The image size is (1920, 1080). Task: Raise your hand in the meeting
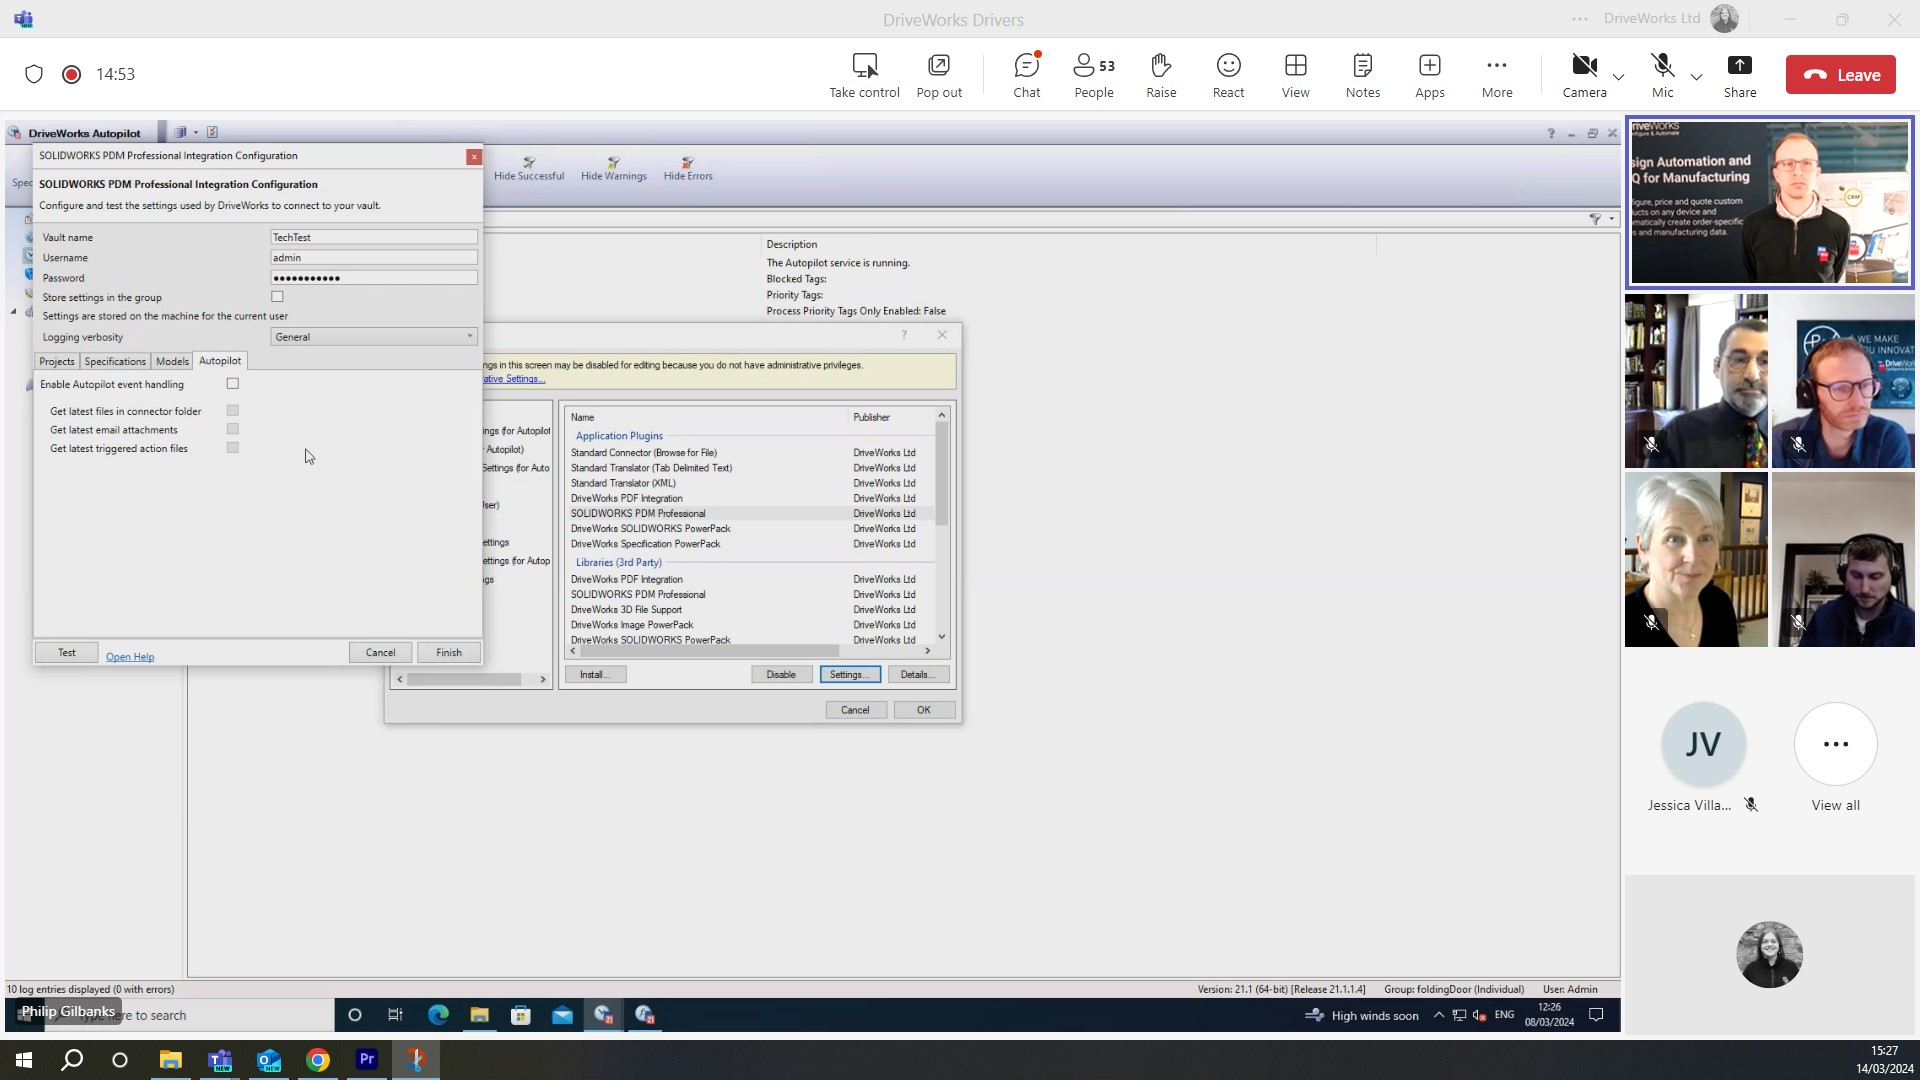tap(1160, 75)
